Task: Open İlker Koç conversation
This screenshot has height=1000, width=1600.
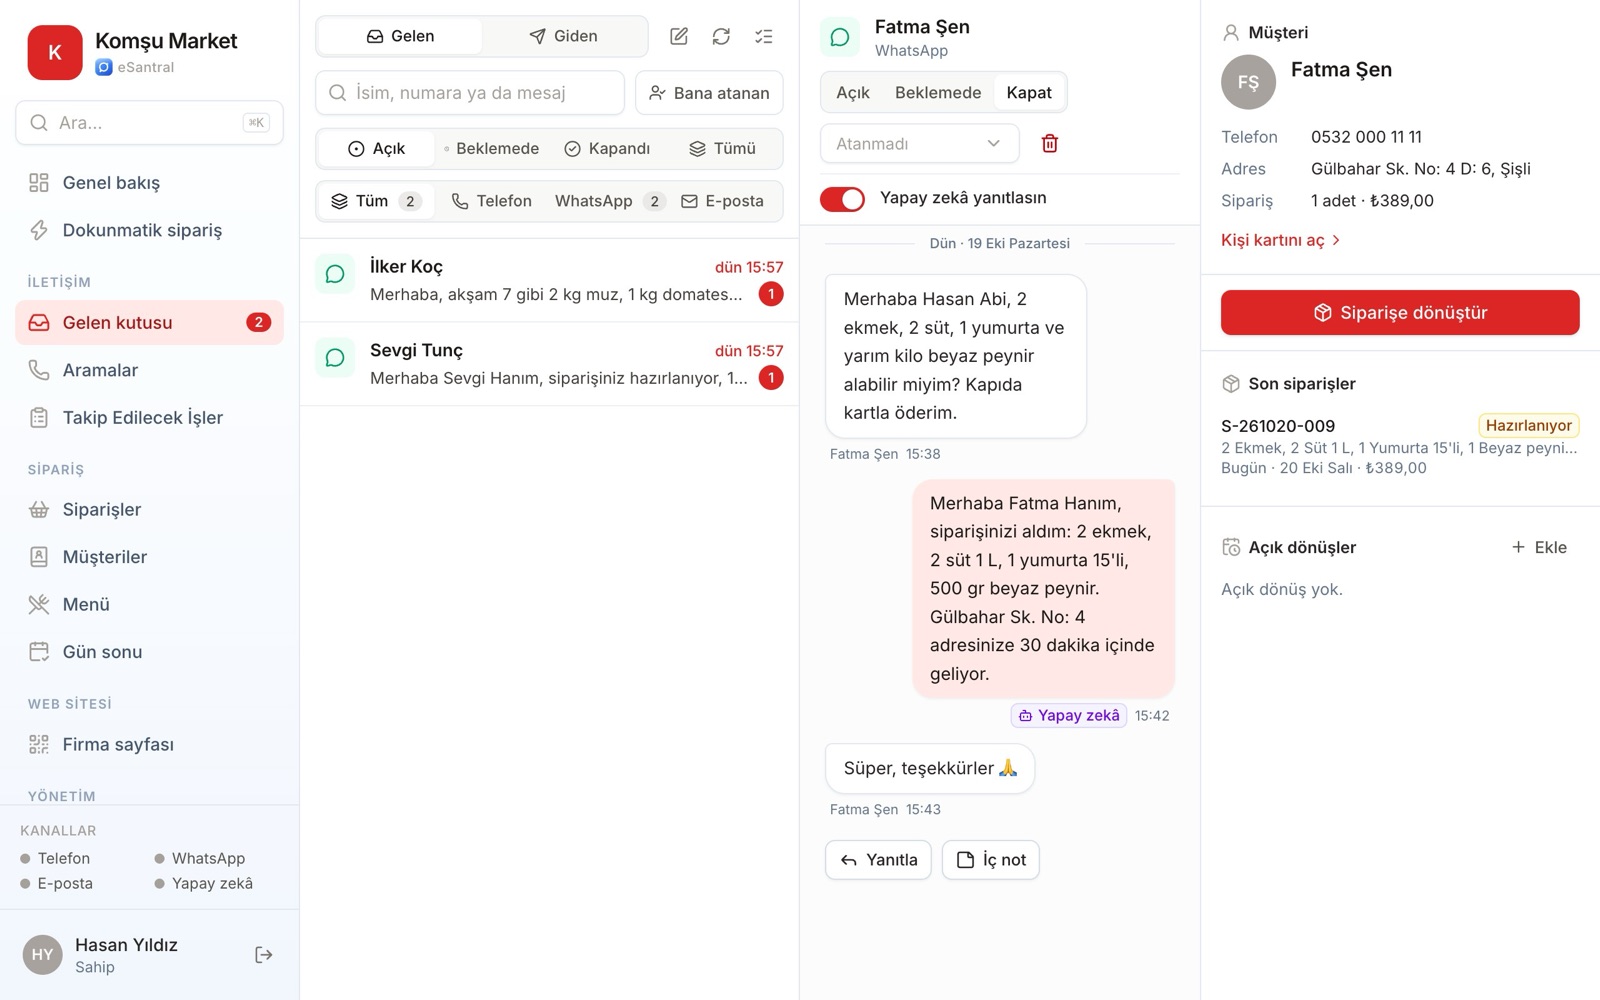Action: 549,280
